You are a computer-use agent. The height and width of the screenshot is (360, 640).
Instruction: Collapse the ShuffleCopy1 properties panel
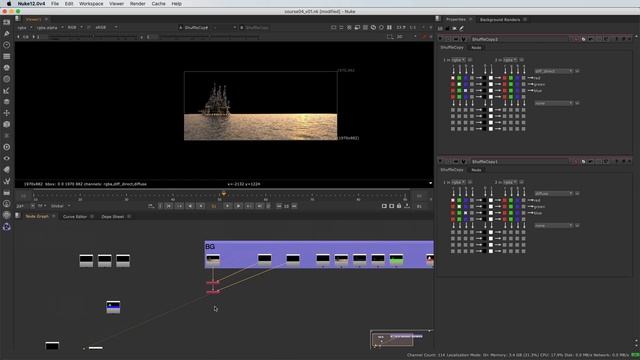[x=440, y=162]
